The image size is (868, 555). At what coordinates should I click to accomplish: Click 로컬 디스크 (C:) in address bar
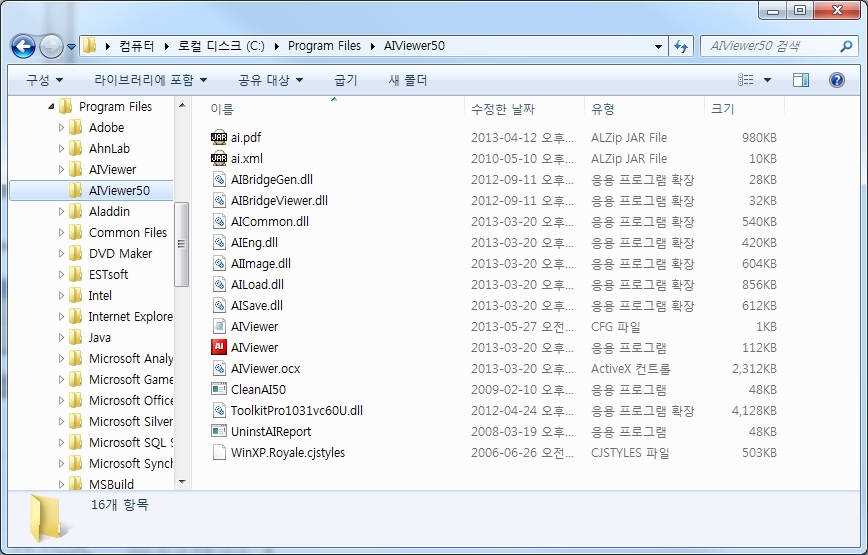pyautogui.click(x=221, y=46)
